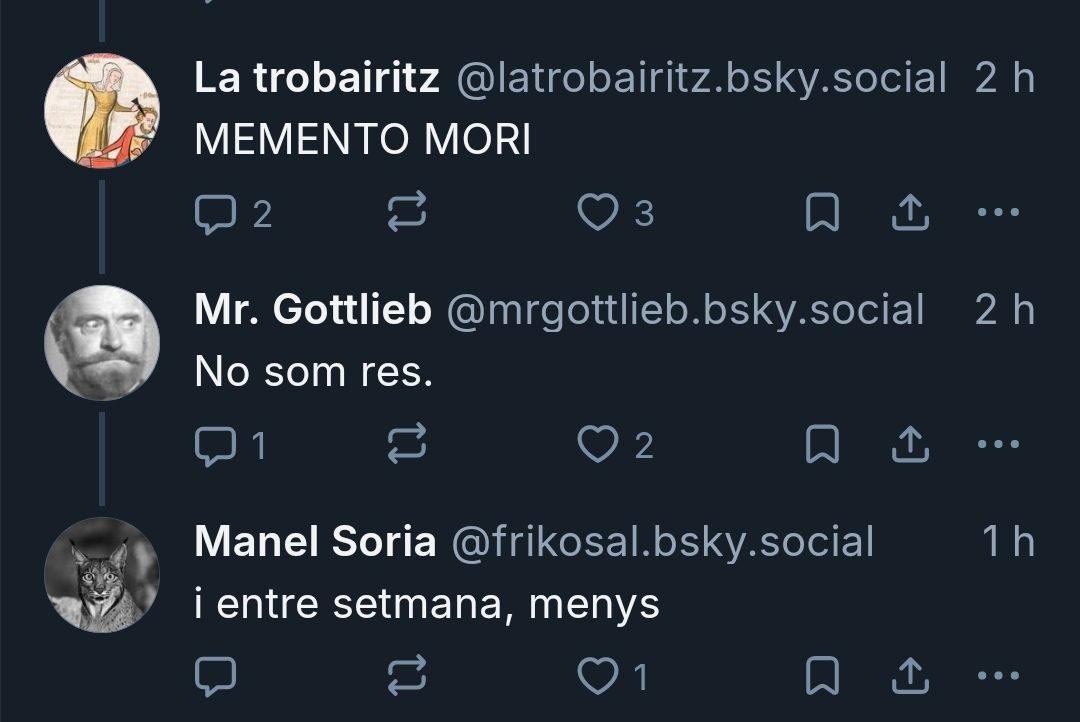Bookmark the MEMENTO MORI post
Image resolution: width=1080 pixels, height=722 pixels.
pyautogui.click(x=822, y=213)
